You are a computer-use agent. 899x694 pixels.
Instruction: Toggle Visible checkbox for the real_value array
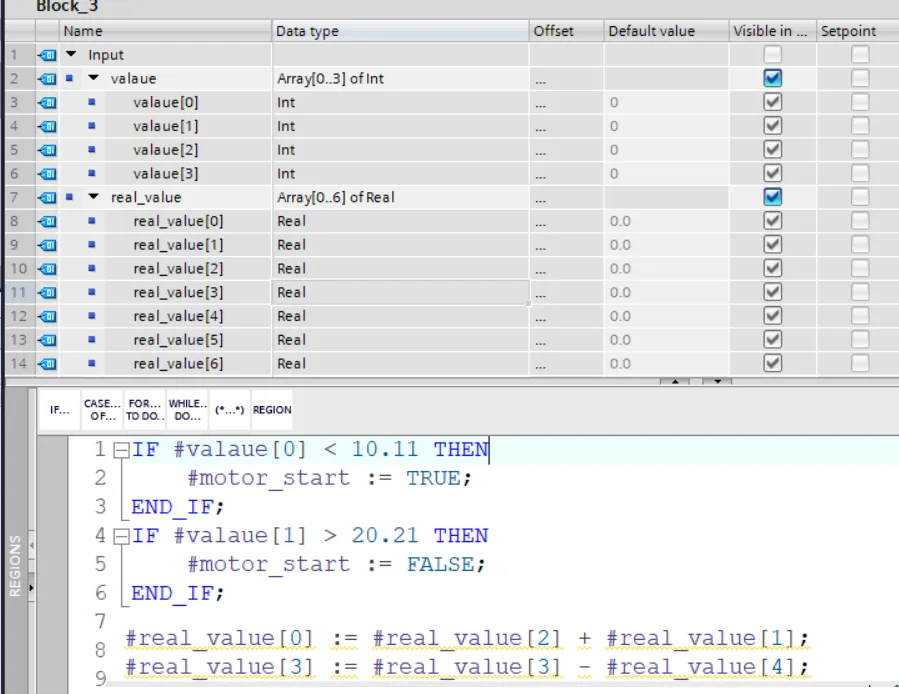point(772,197)
